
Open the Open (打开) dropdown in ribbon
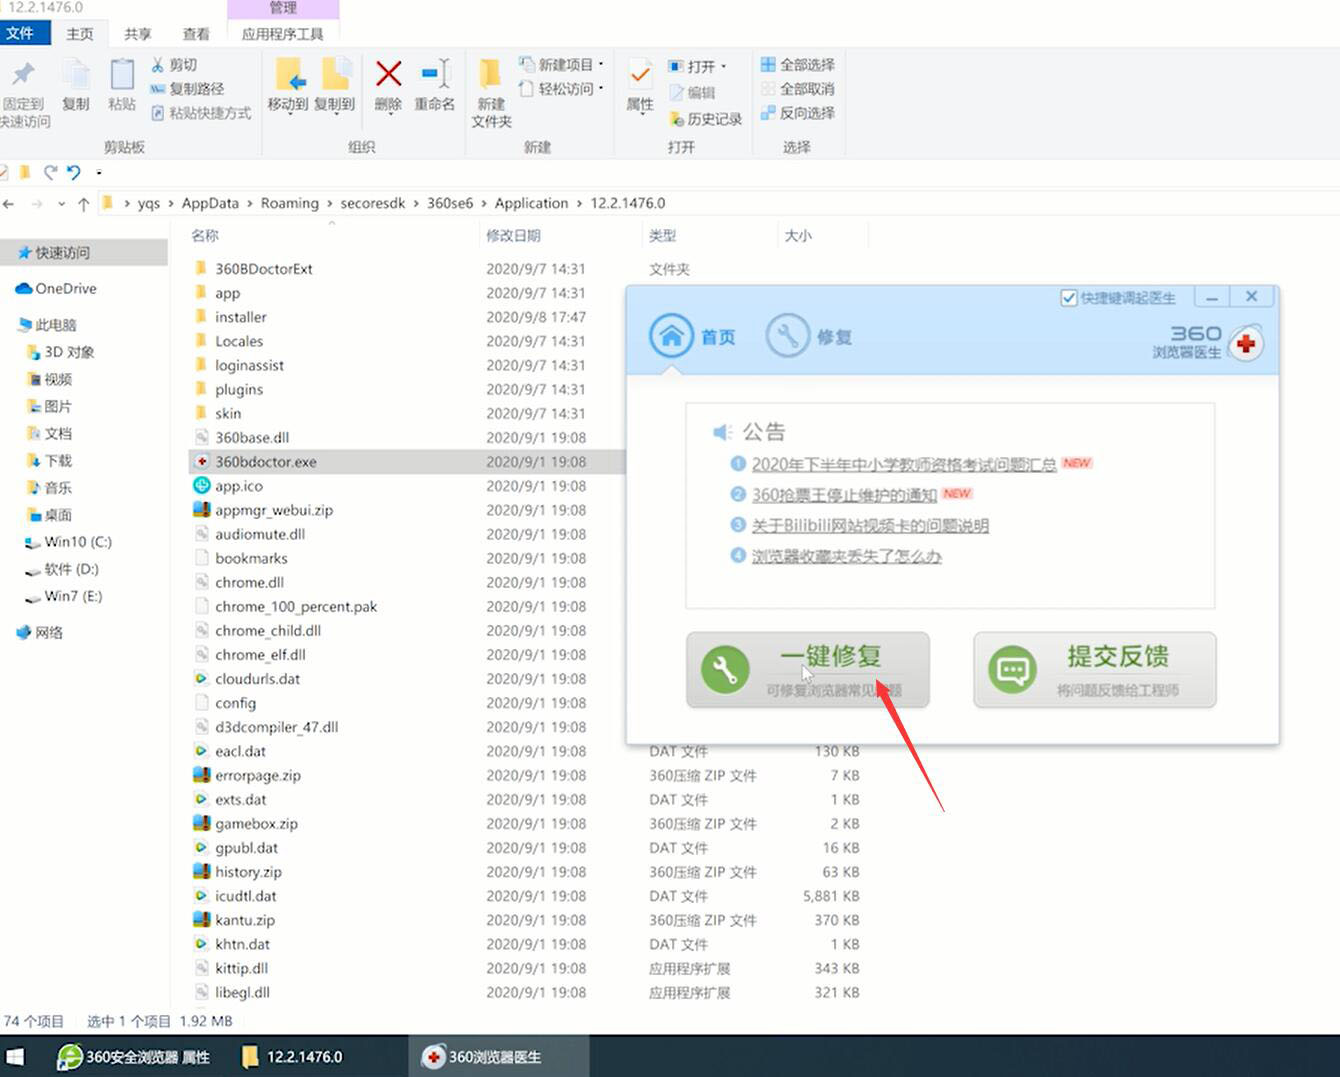pos(697,66)
